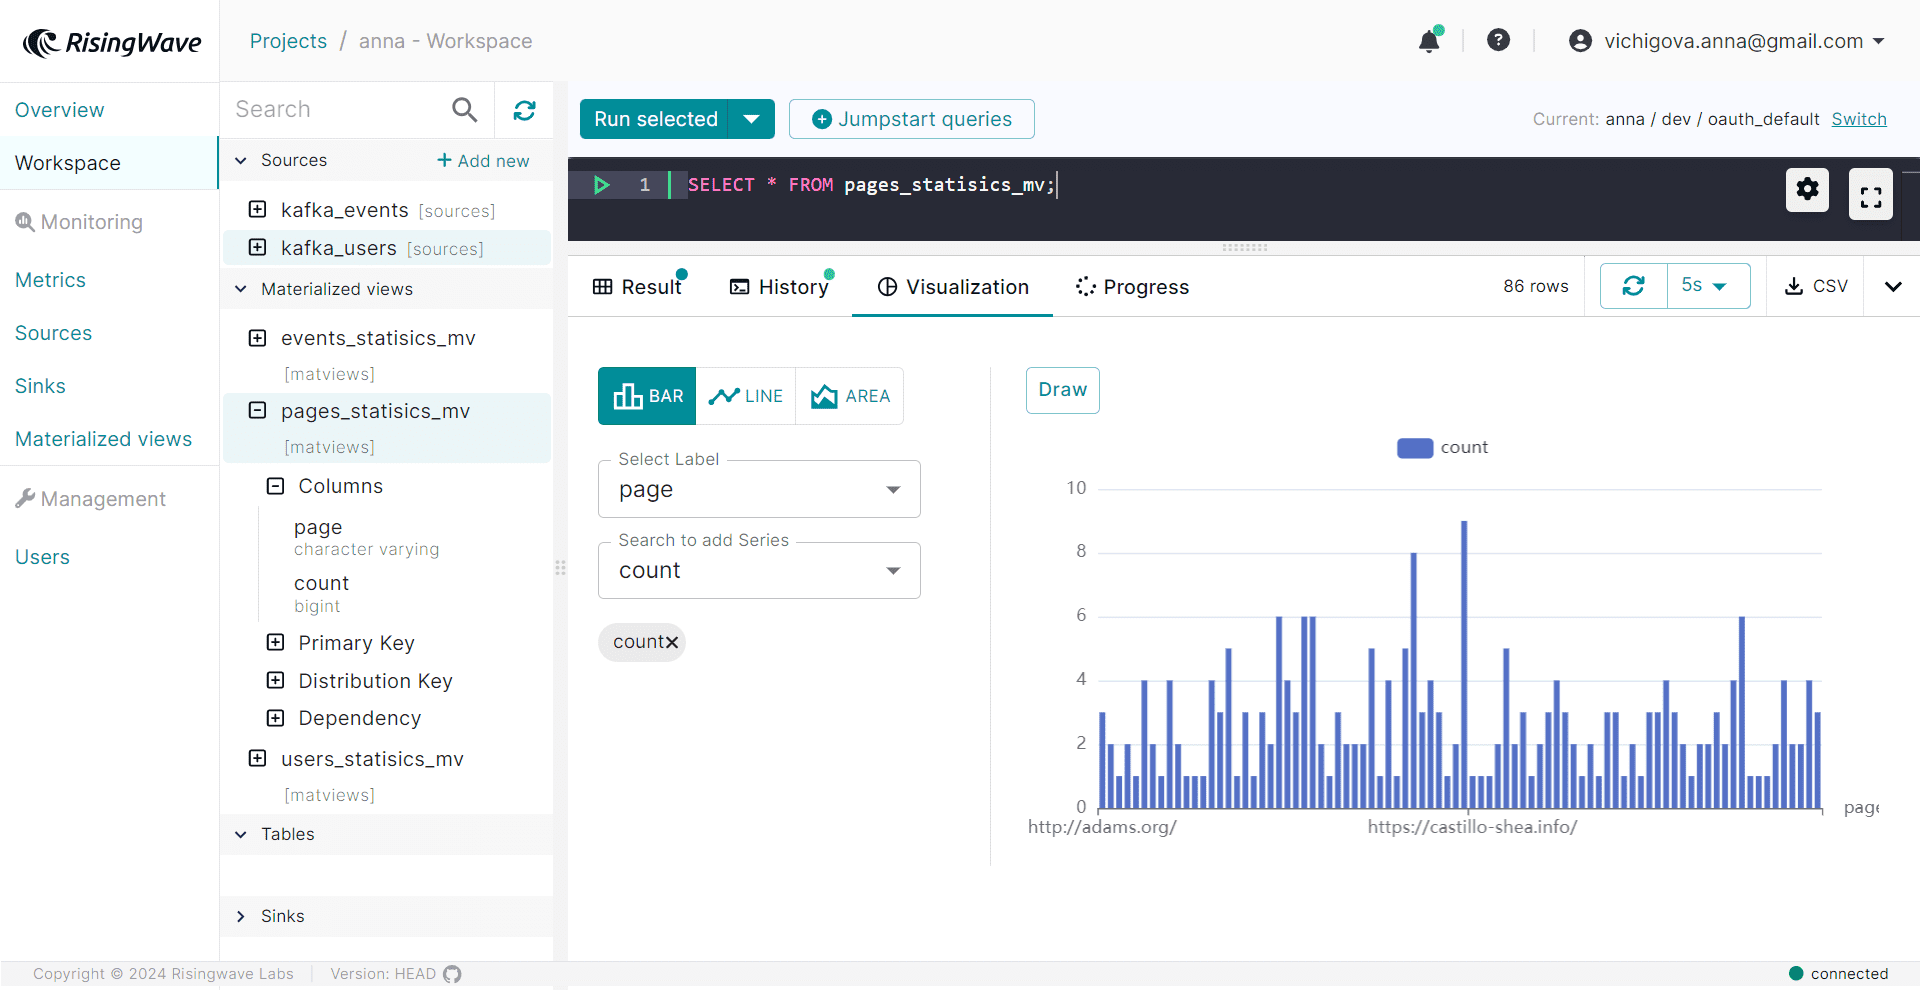Click into the SQL editor line

870,185
